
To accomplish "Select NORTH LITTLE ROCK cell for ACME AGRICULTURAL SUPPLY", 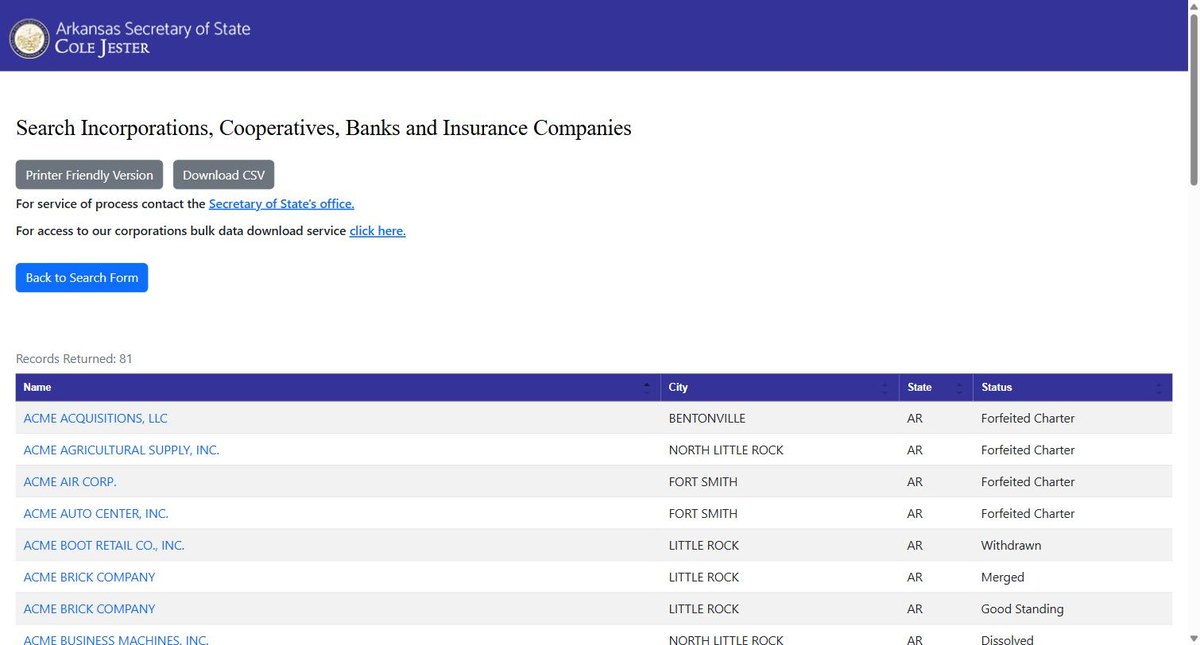I will pos(779,450).
